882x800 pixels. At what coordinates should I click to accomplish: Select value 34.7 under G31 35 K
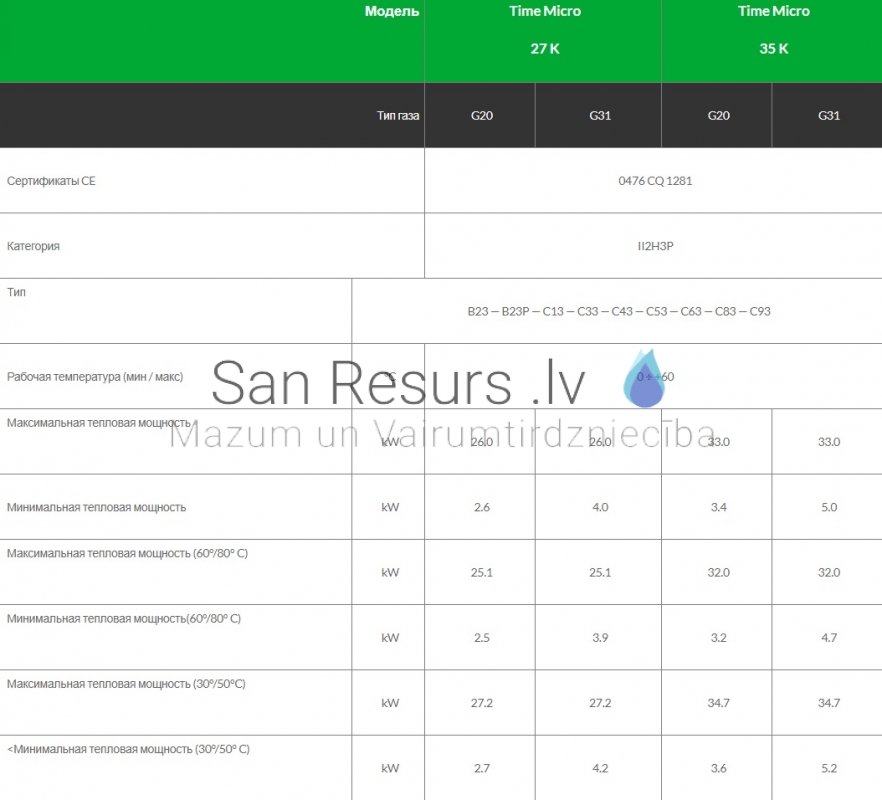click(829, 703)
